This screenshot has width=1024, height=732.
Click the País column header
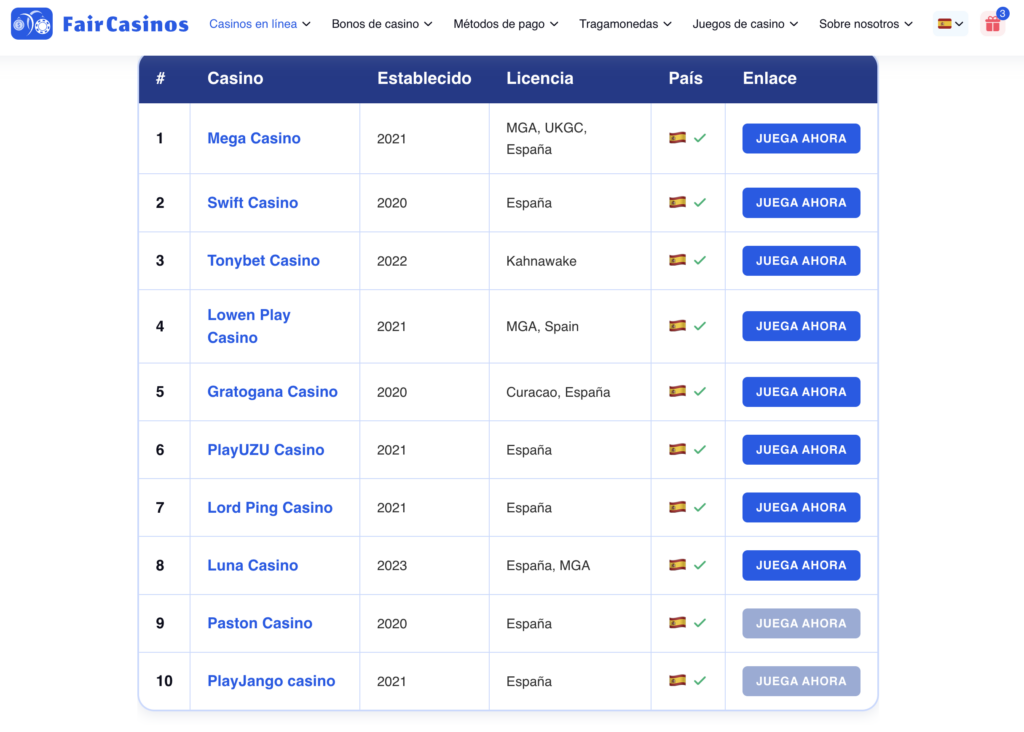(686, 78)
